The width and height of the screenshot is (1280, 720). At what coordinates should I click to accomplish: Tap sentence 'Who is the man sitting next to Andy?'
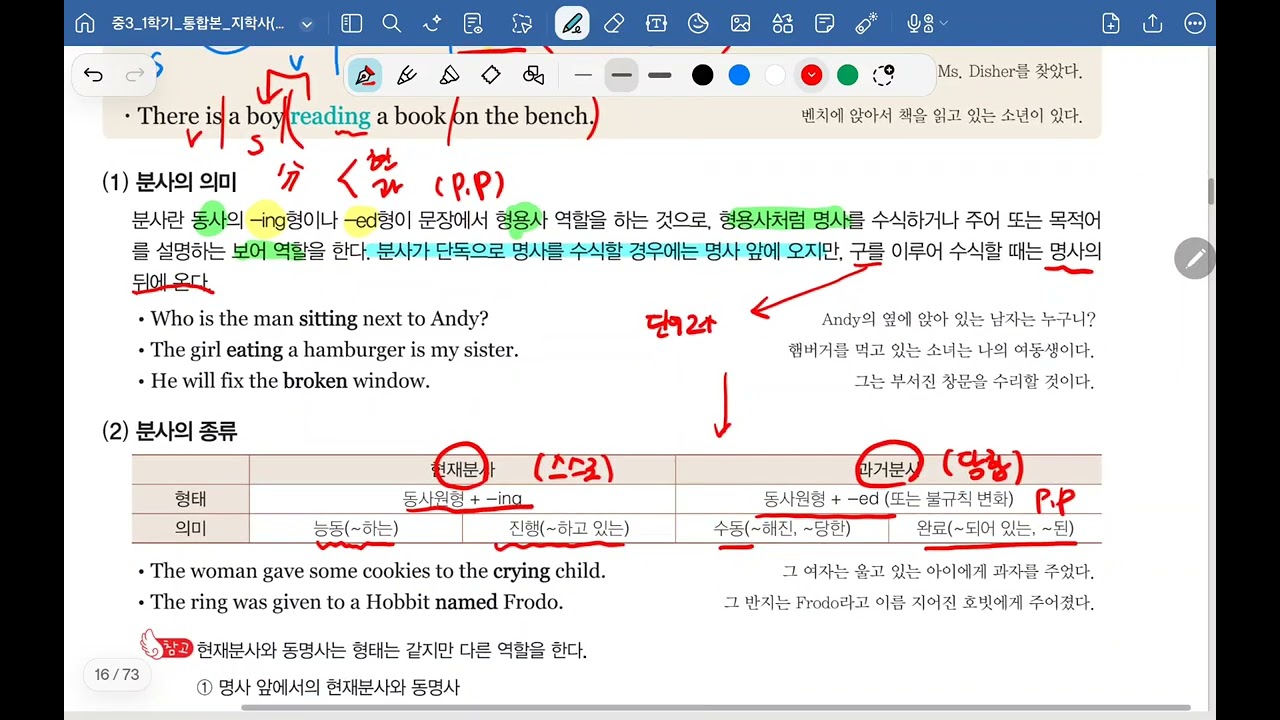[x=319, y=319]
